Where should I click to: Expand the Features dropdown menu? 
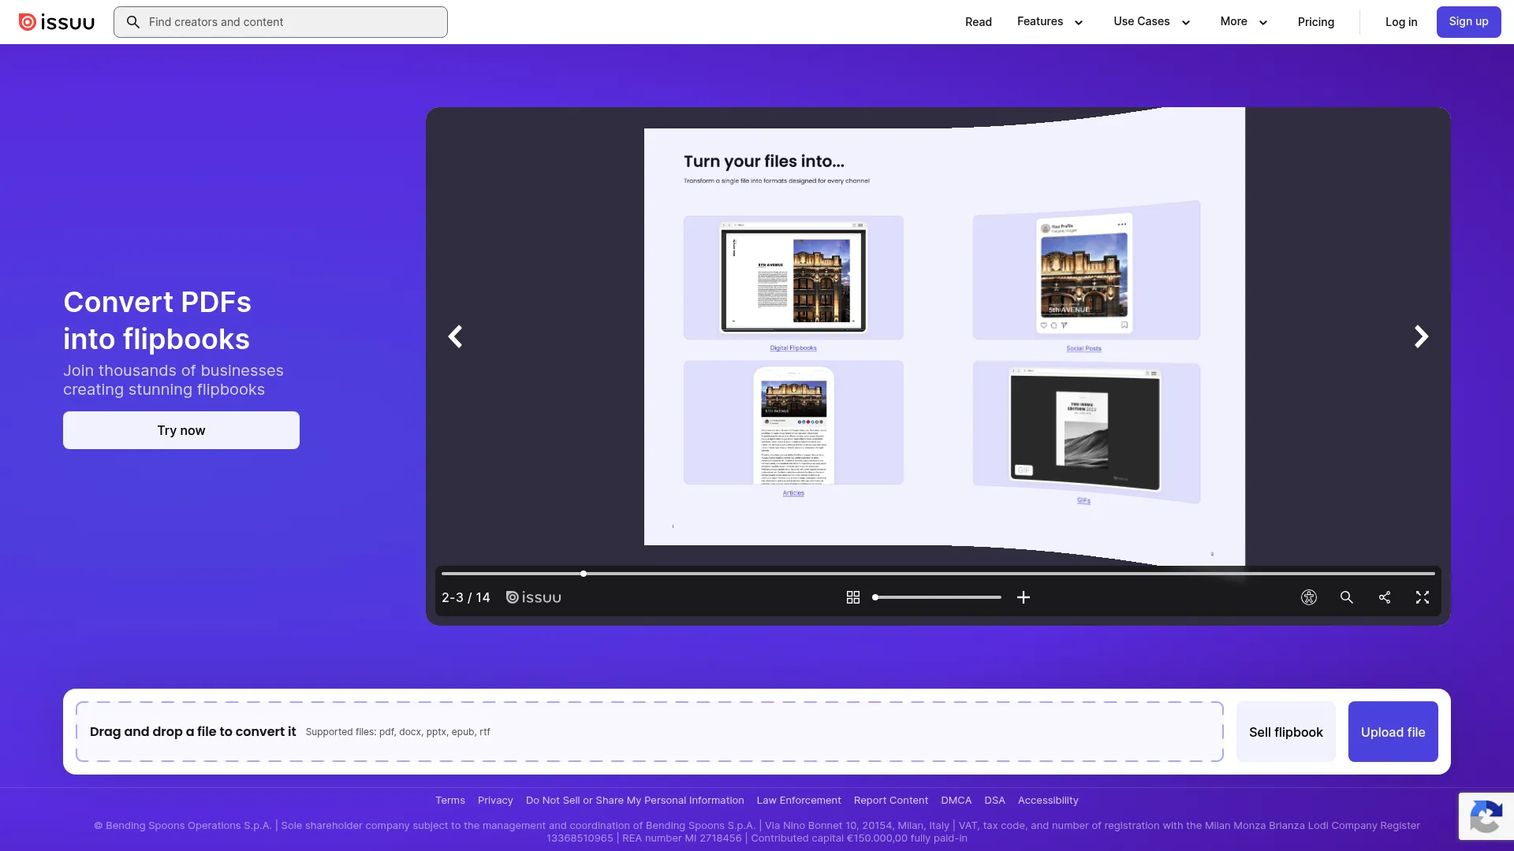click(1050, 22)
